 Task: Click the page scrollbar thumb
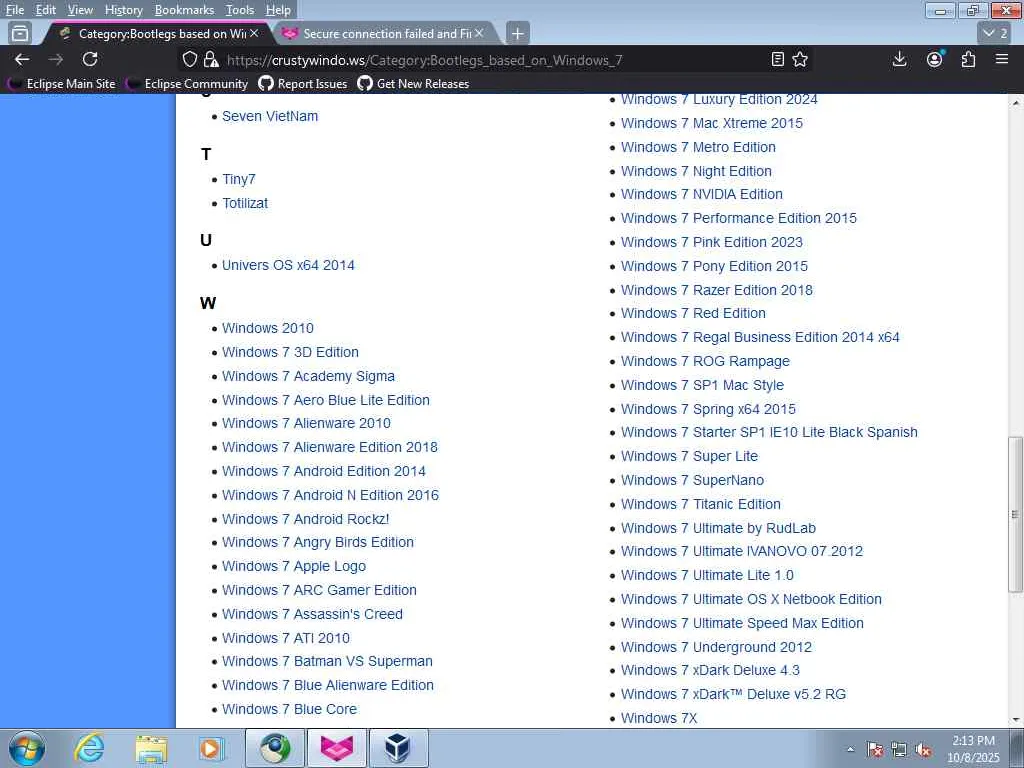pos(1016,515)
